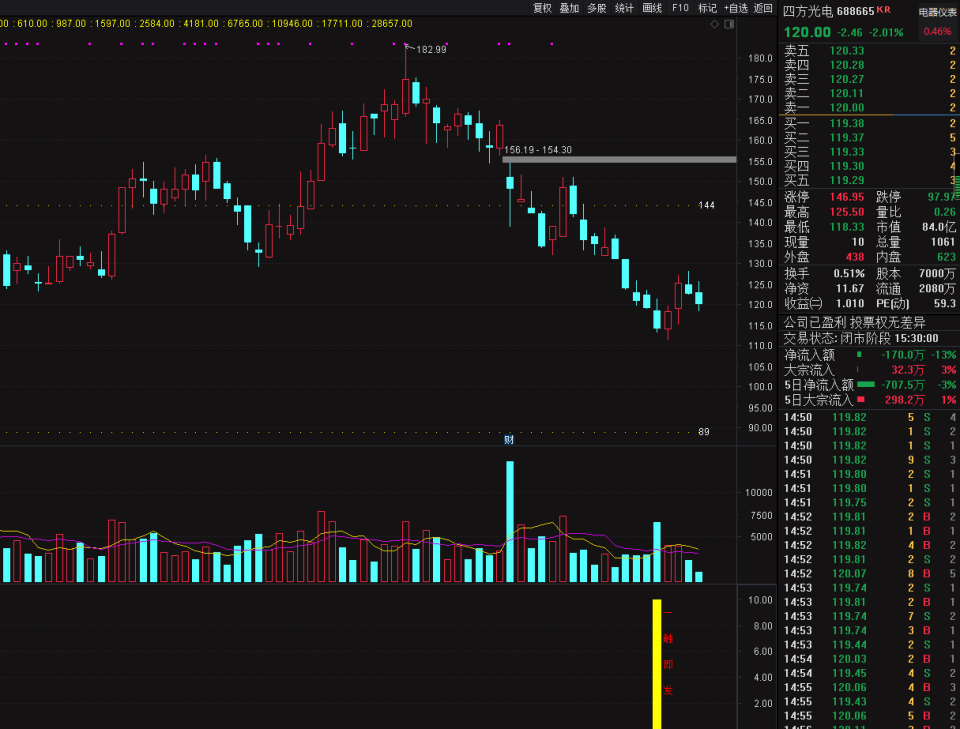
Task: Toggle the side panel layout icon
Action: click(729, 24)
